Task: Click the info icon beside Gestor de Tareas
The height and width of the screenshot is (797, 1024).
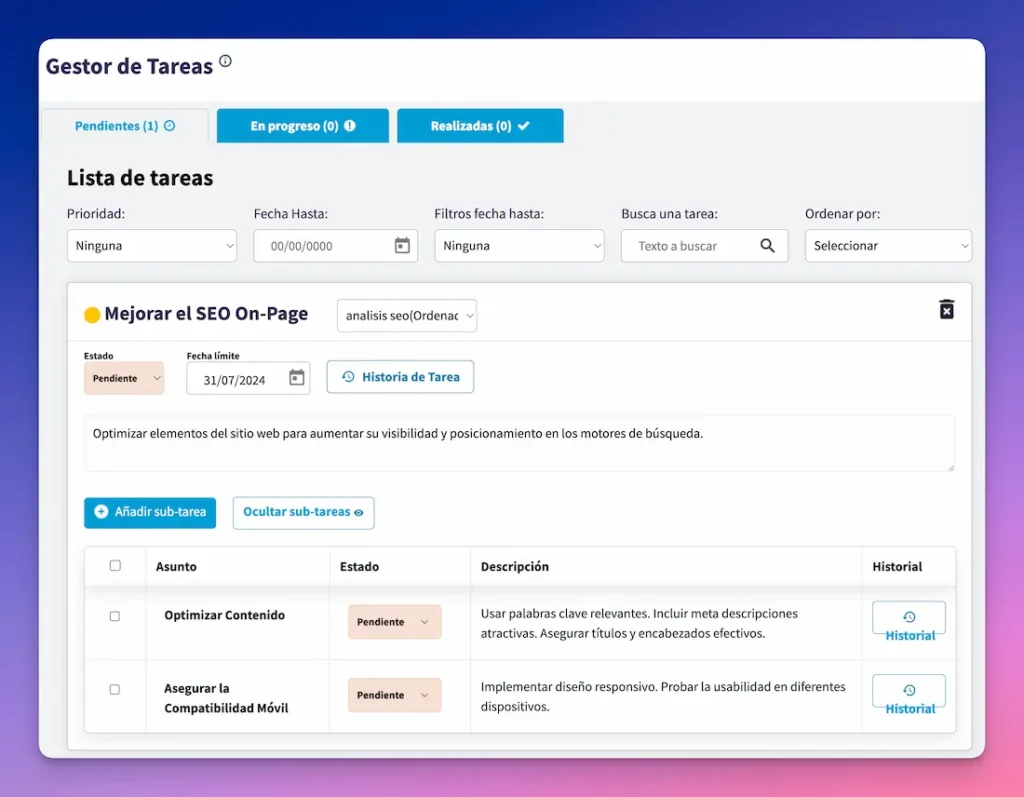Action: coord(226,60)
